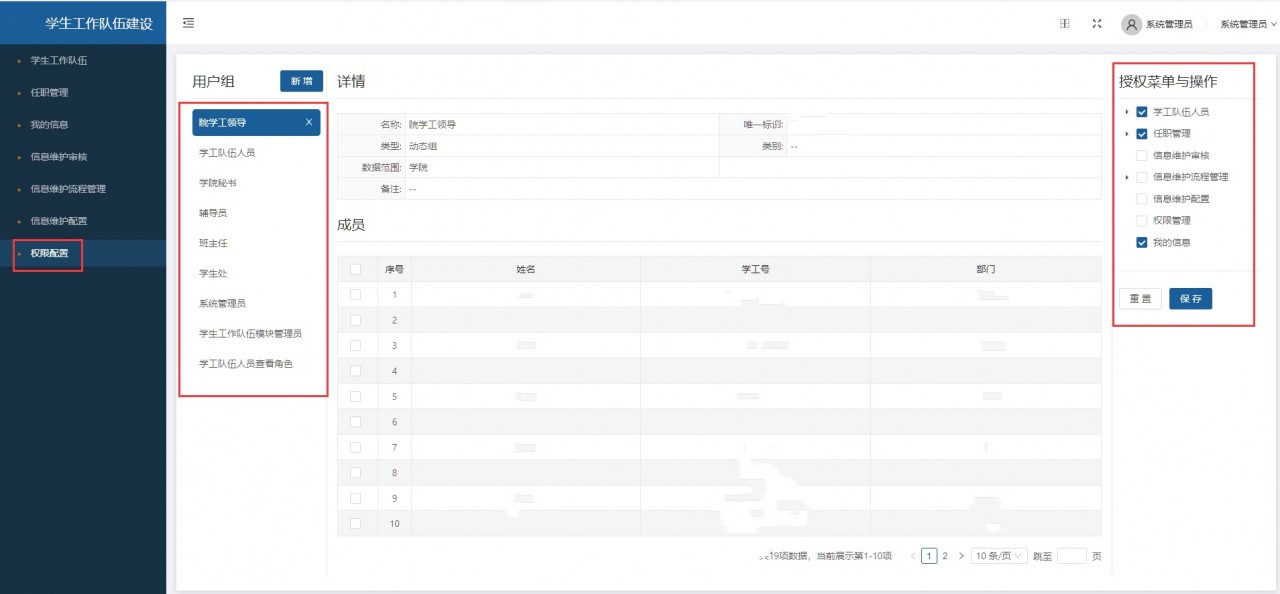Open 任职管理 in the left sidebar

[x=49, y=93]
